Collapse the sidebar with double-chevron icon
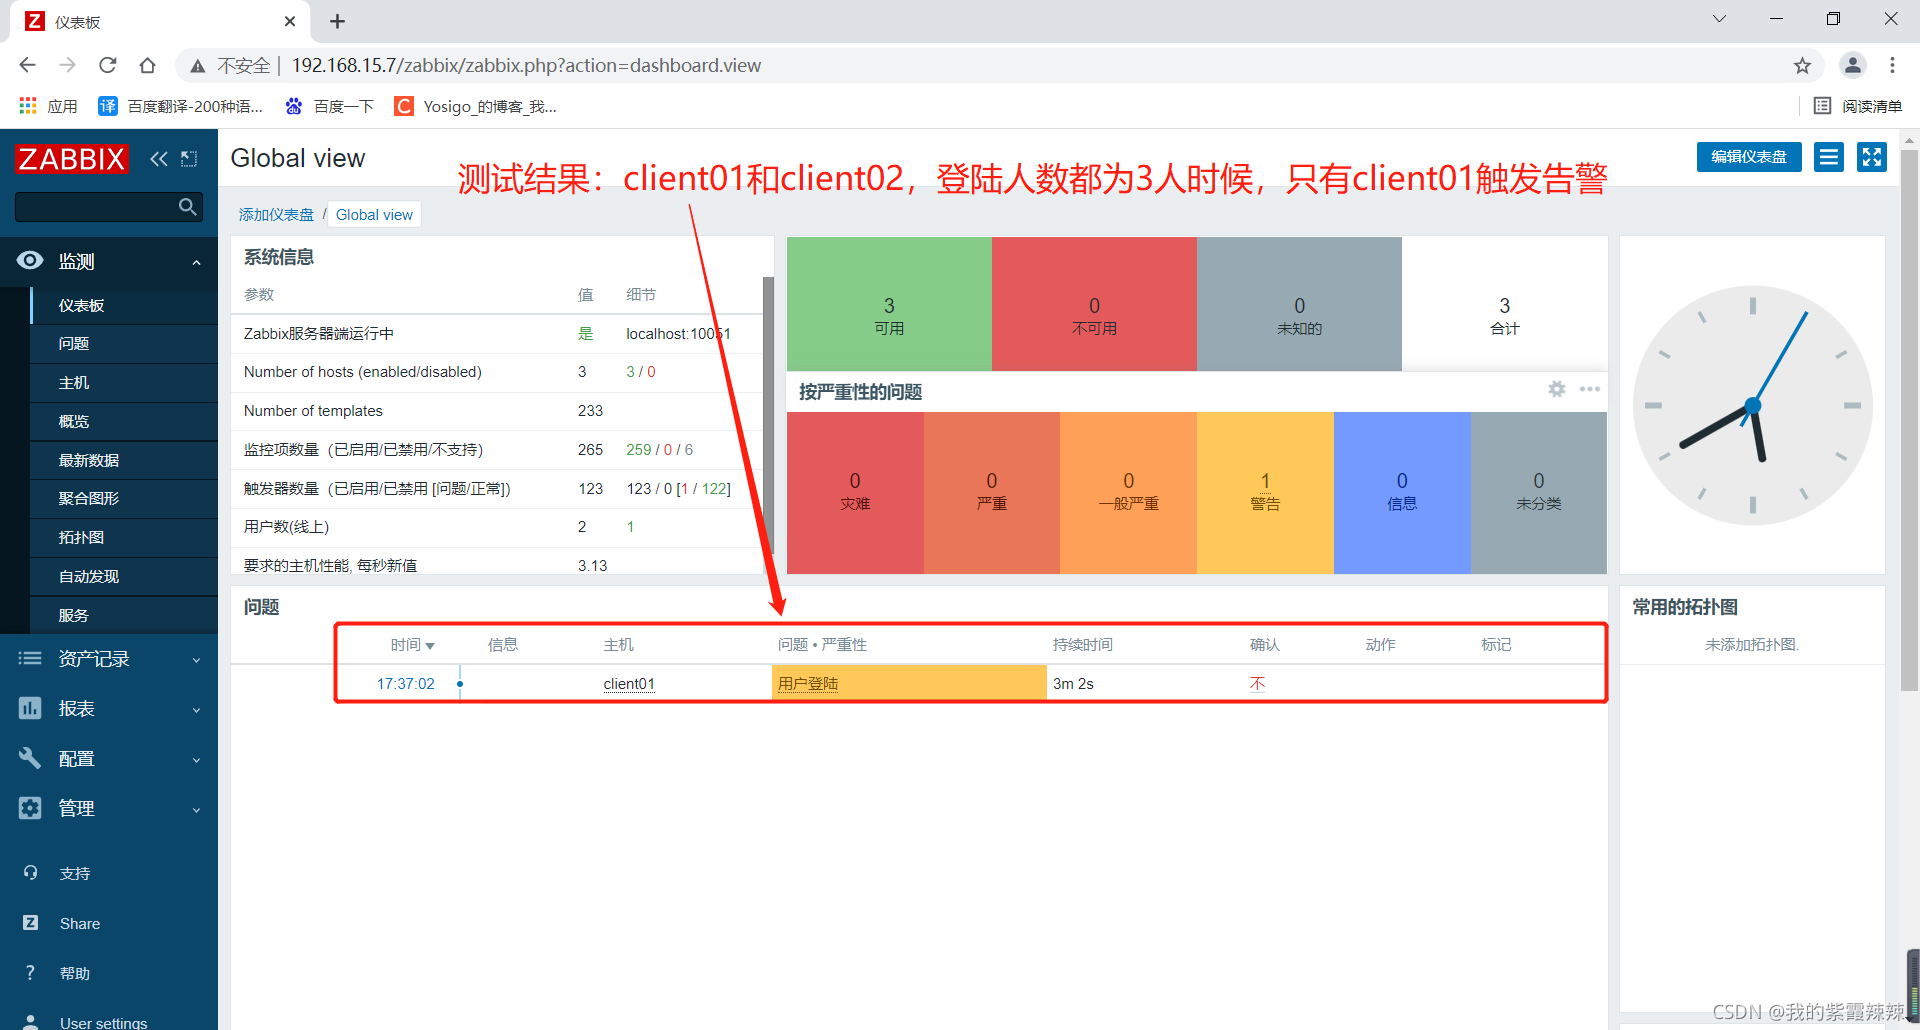 click(x=158, y=158)
